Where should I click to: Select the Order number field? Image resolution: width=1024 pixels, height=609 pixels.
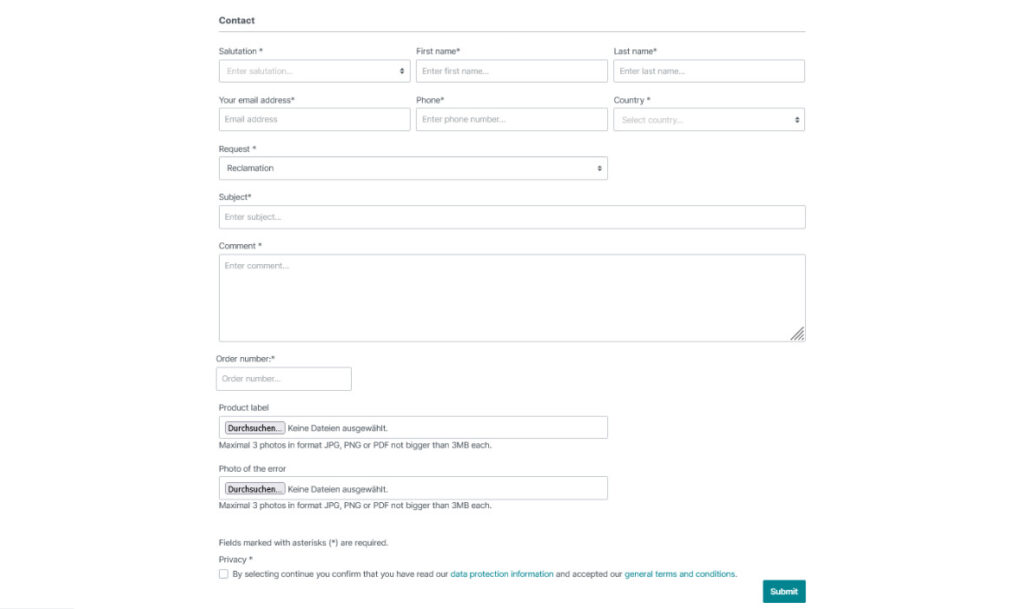point(283,379)
